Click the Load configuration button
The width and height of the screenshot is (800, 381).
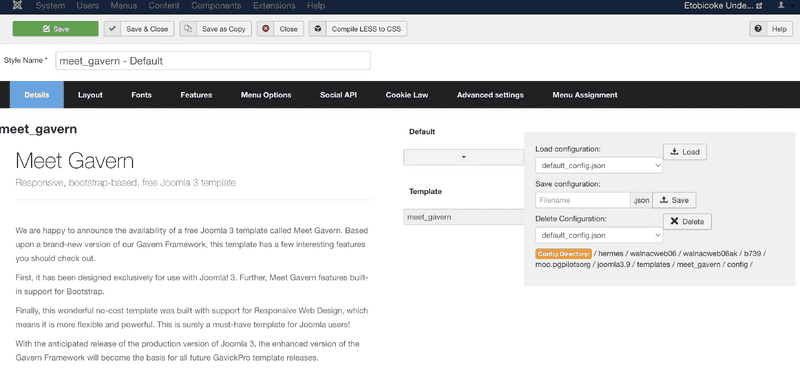click(685, 152)
